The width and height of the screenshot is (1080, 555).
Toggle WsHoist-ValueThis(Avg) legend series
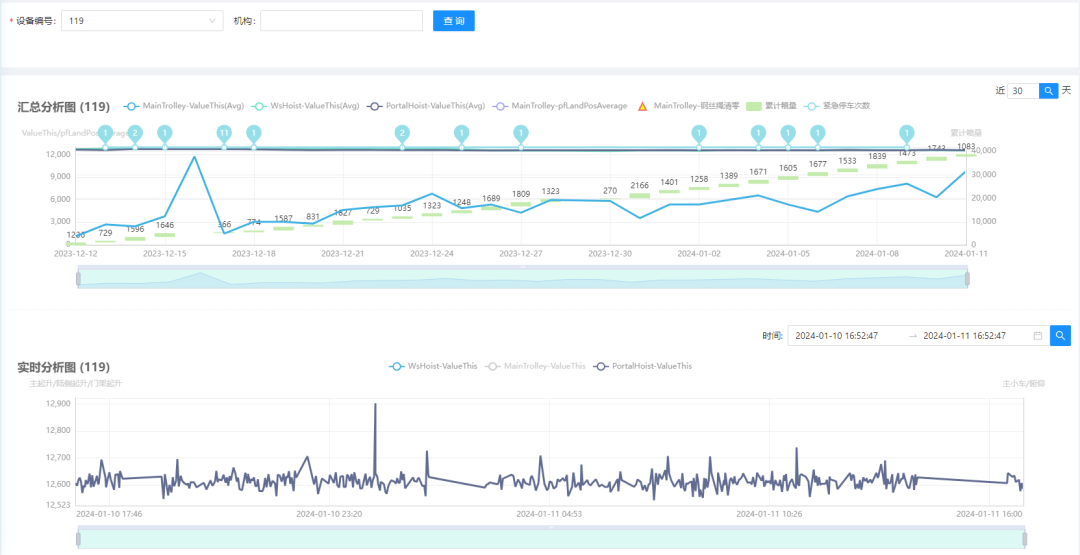306,106
